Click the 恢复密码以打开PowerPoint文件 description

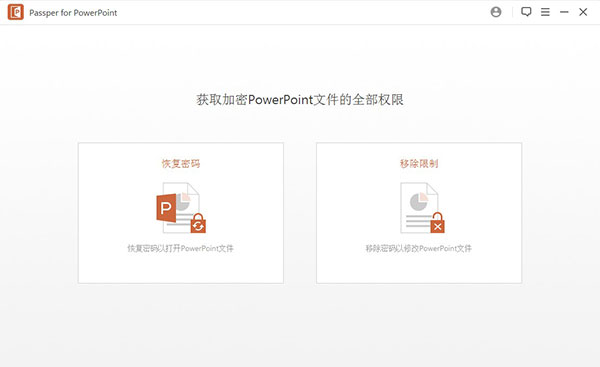pos(181,248)
